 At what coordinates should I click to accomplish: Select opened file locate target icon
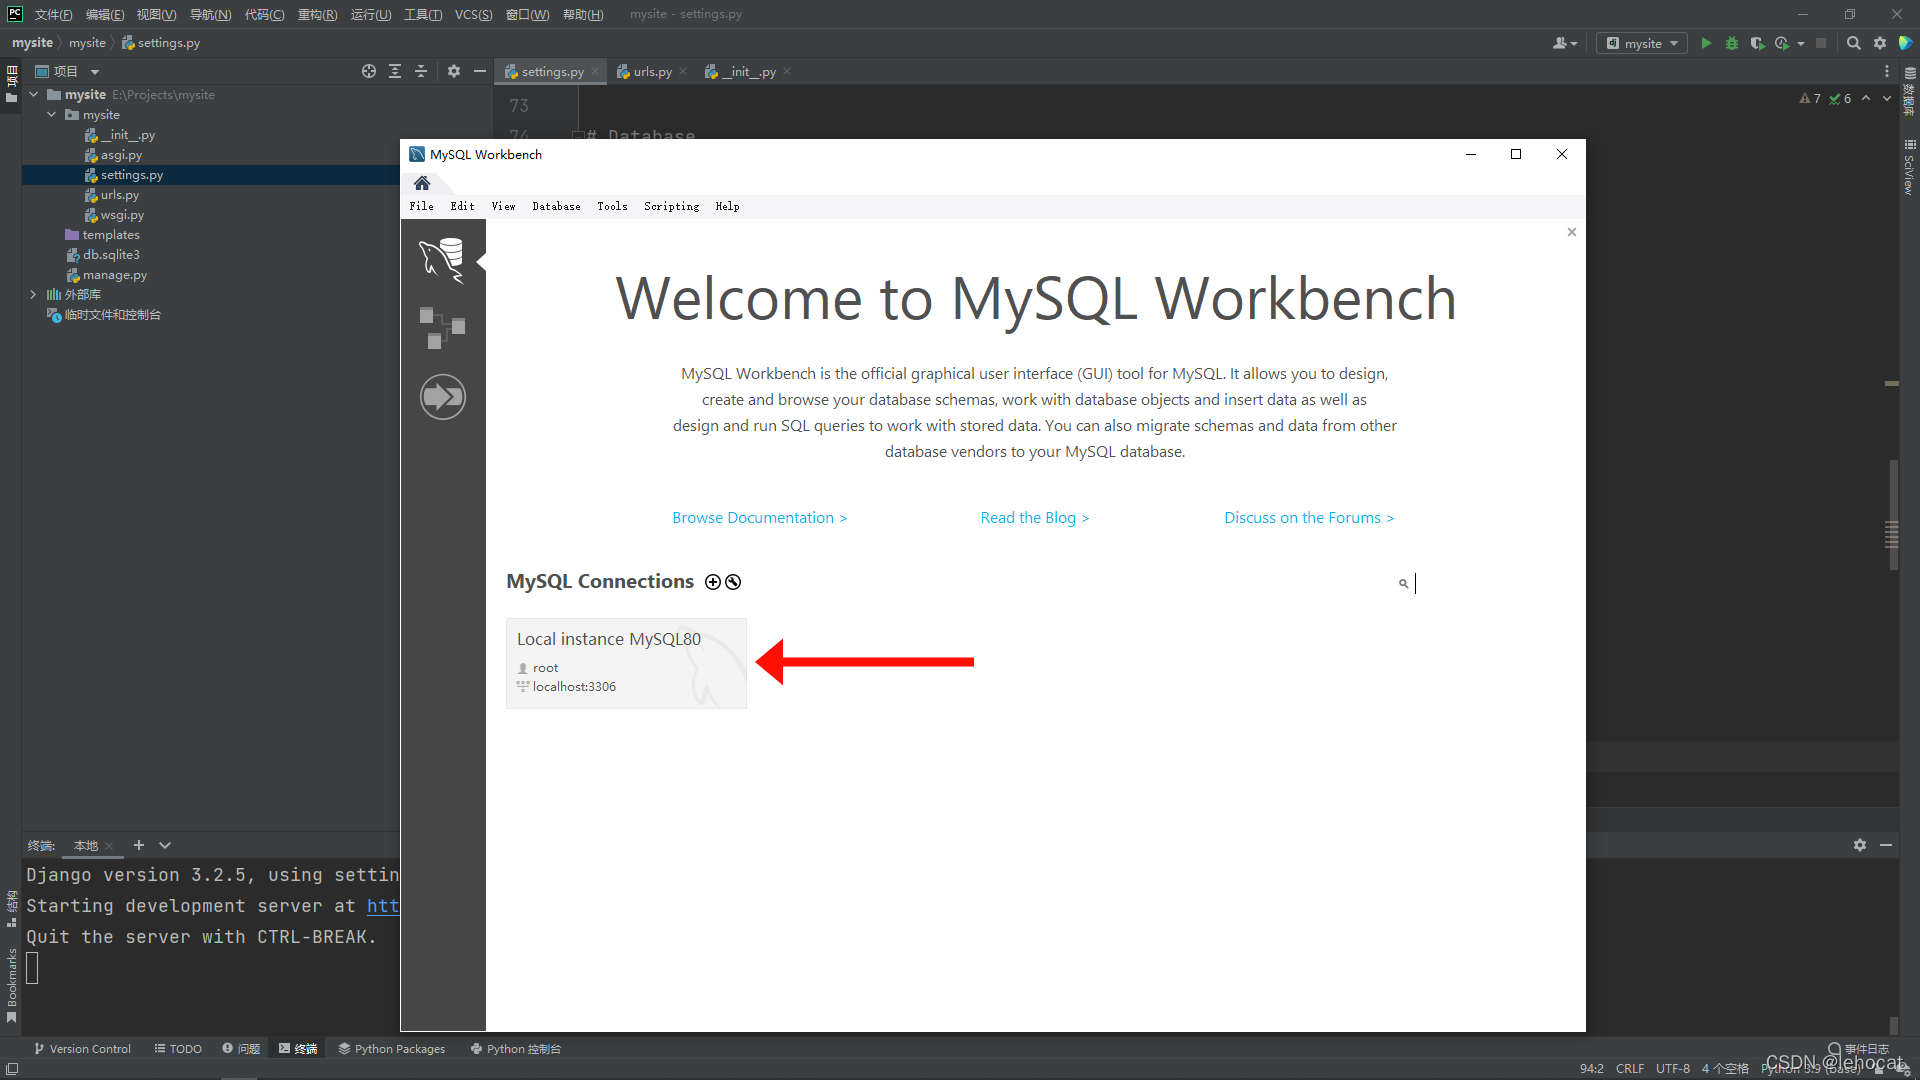[369, 71]
